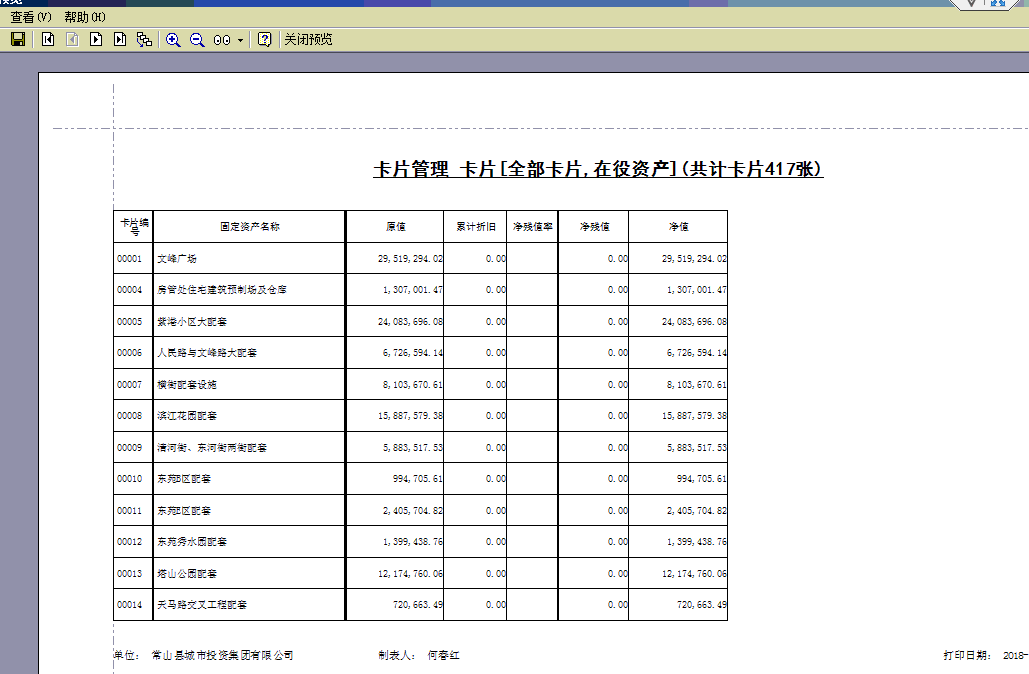
Task: Zoom in with the magnifier plus icon
Action: [x=173, y=40]
